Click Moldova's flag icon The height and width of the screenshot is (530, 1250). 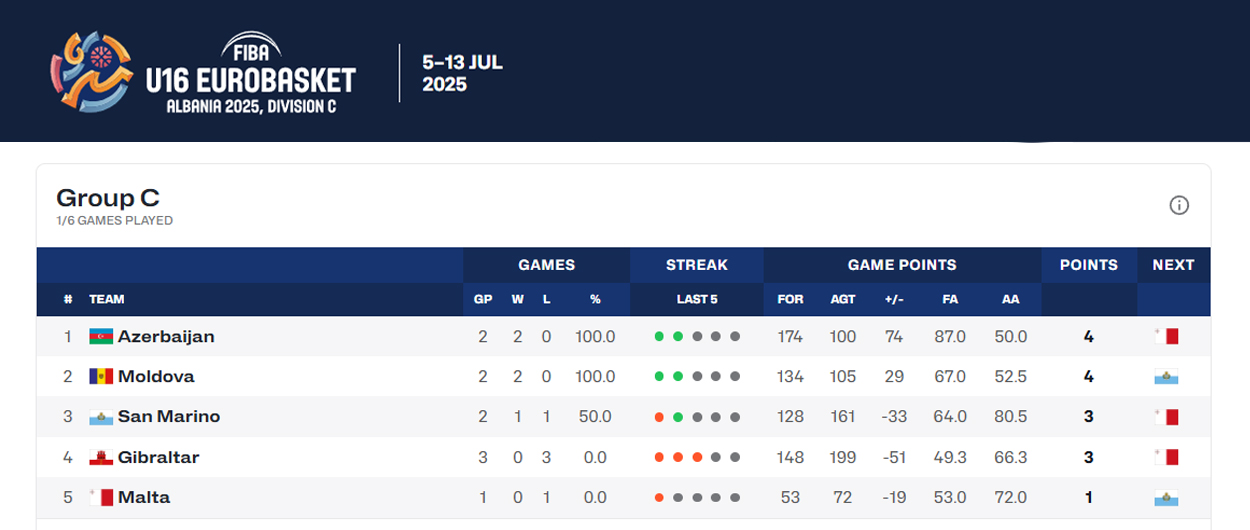pos(101,377)
